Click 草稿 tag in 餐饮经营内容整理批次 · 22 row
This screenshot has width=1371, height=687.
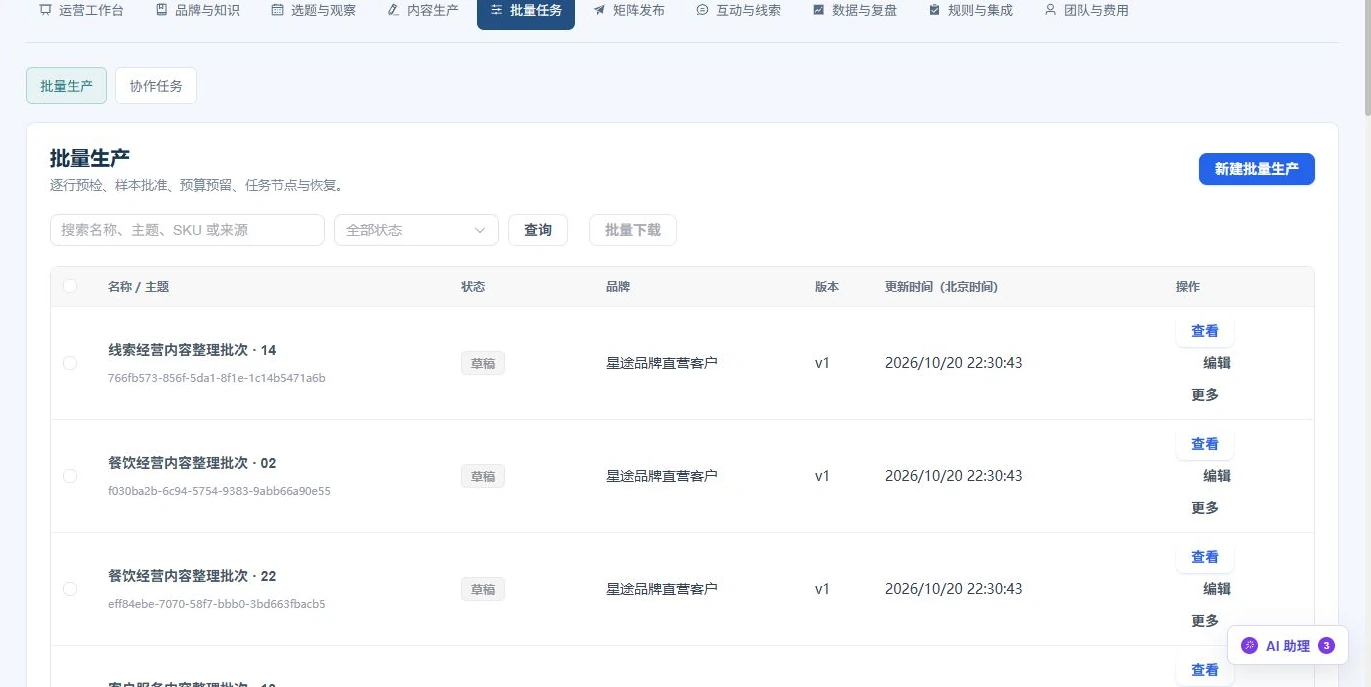pyautogui.click(x=483, y=589)
